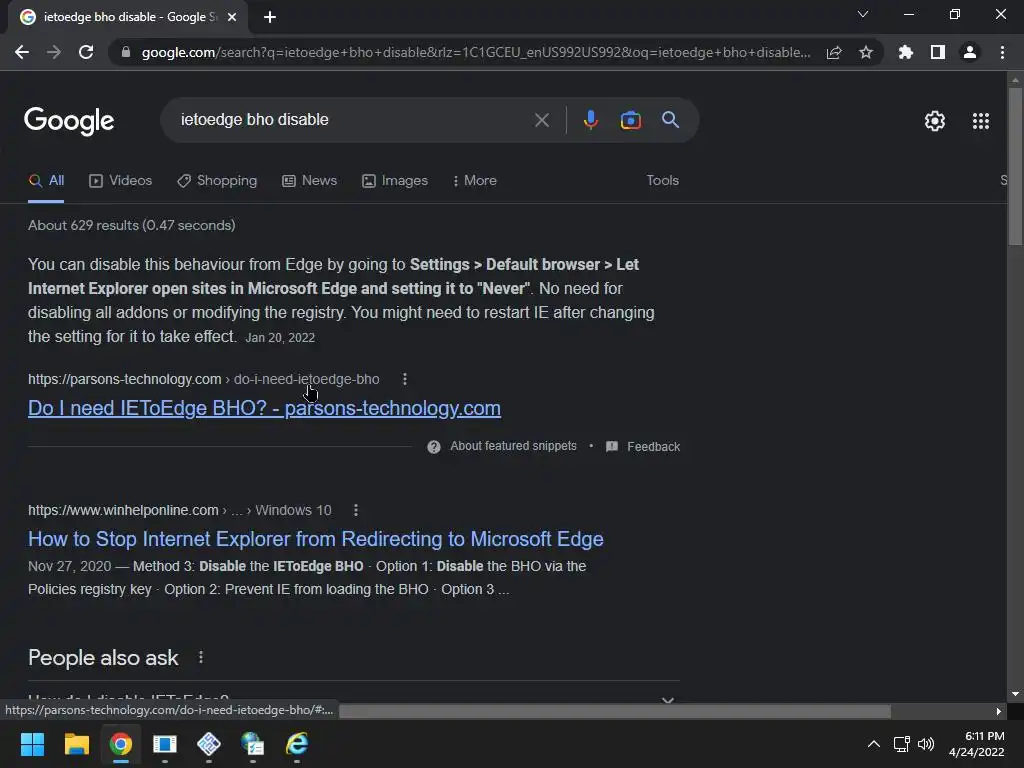The image size is (1024, 768).
Task: Toggle the Chrome side panel
Action: (x=938, y=52)
